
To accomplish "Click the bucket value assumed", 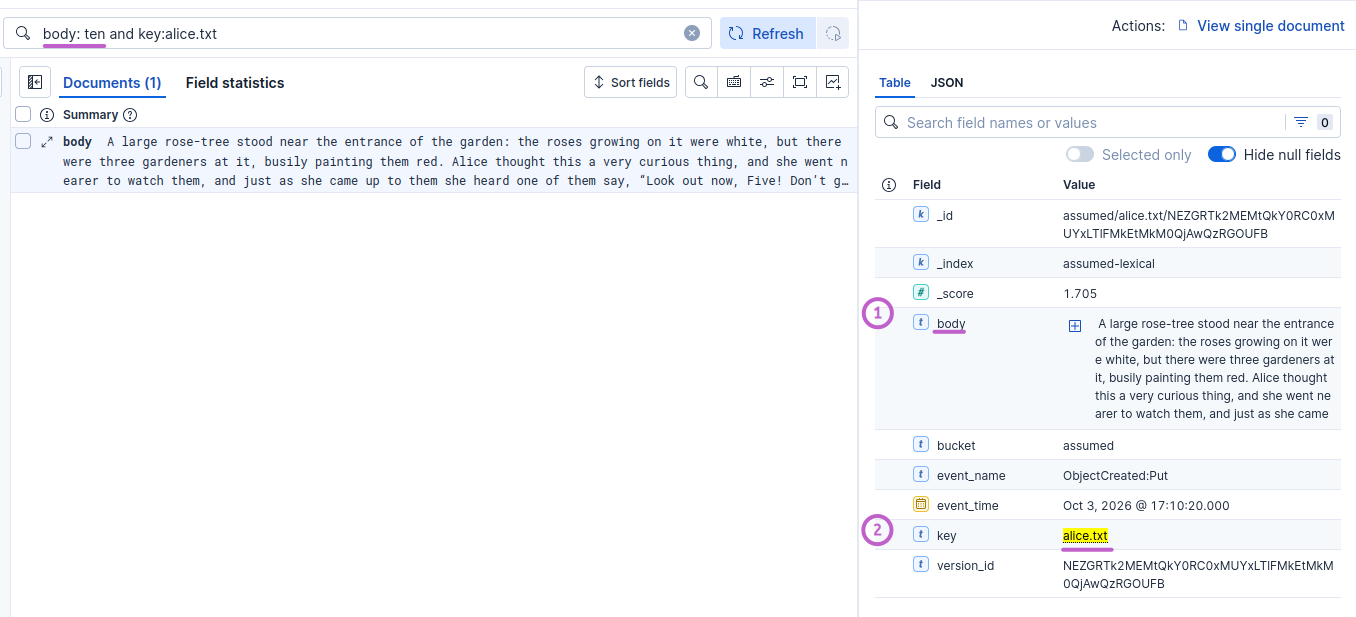I will (x=1088, y=445).
